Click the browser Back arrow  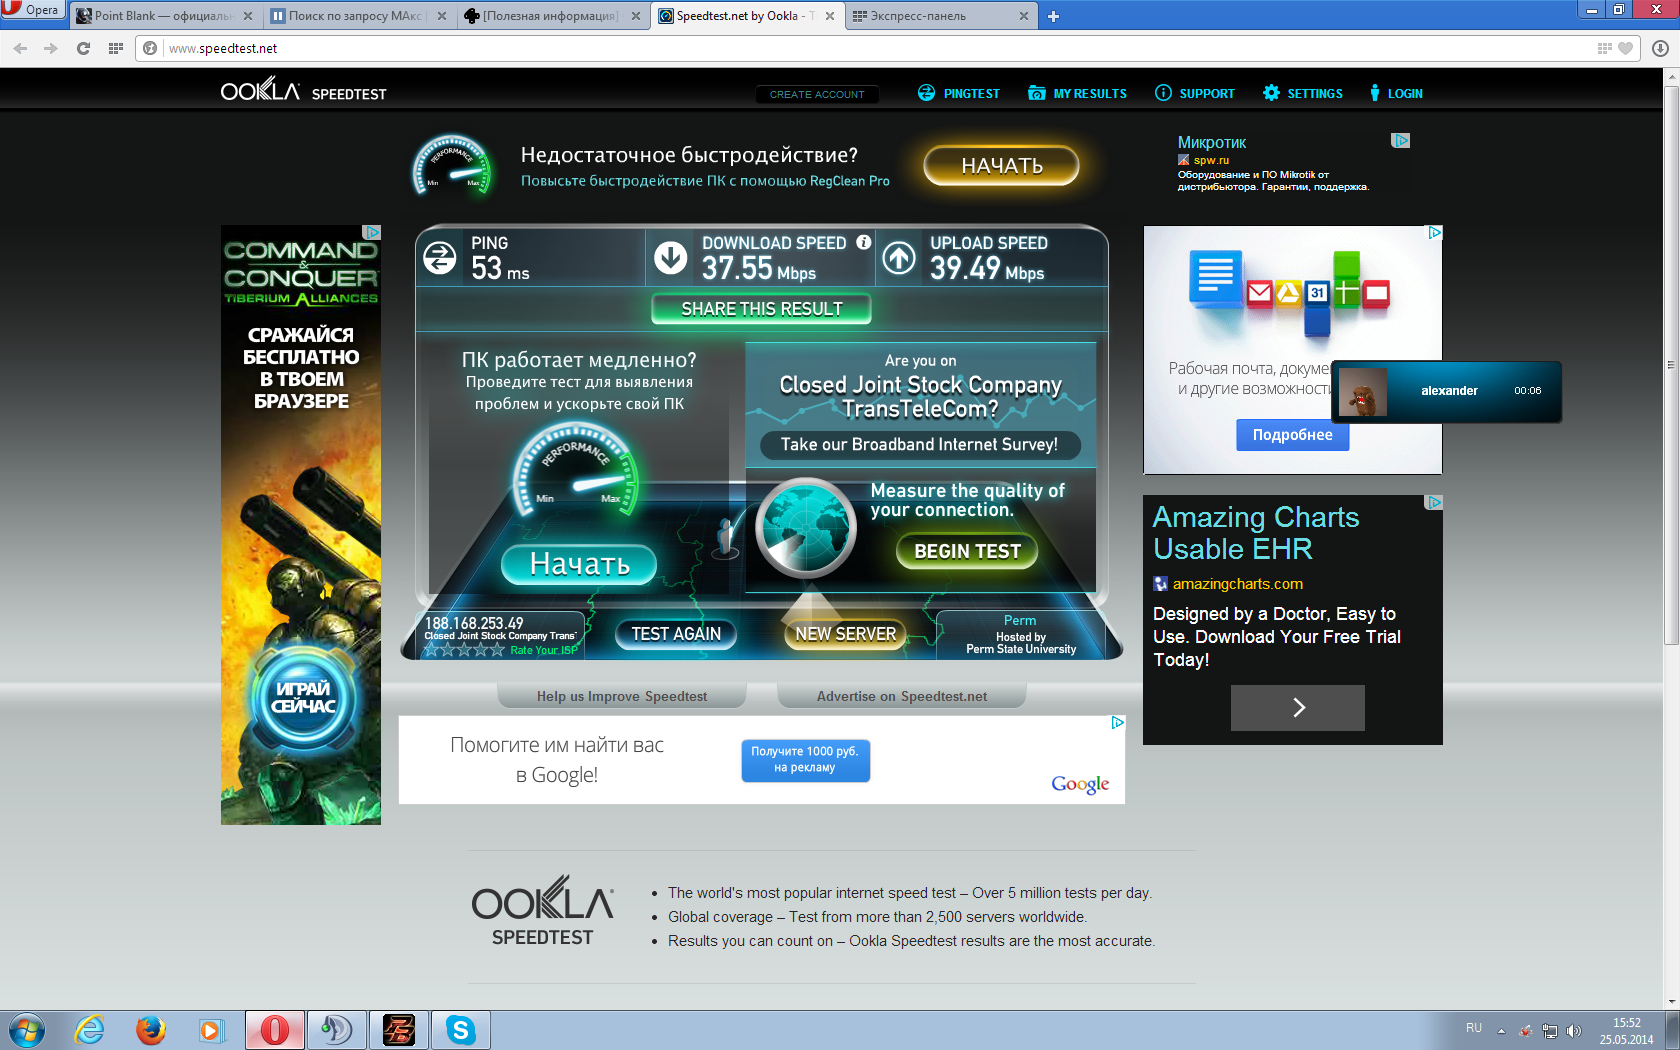20,48
